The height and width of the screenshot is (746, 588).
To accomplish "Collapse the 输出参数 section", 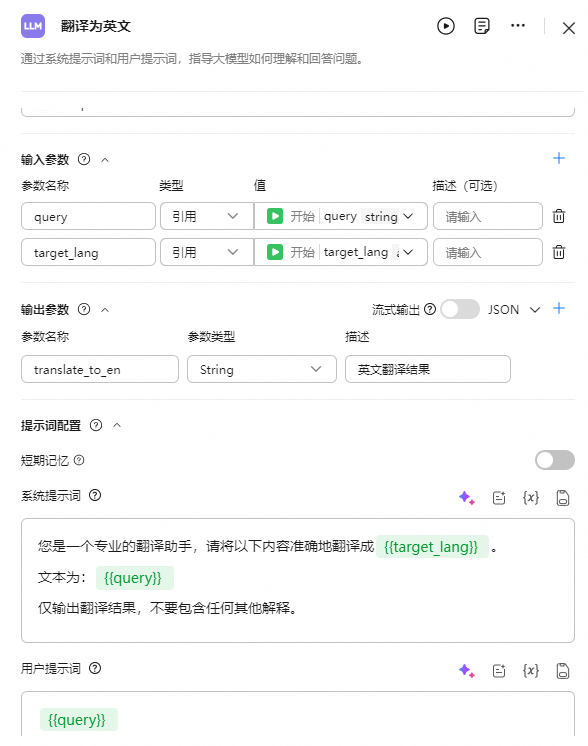I will click(105, 310).
